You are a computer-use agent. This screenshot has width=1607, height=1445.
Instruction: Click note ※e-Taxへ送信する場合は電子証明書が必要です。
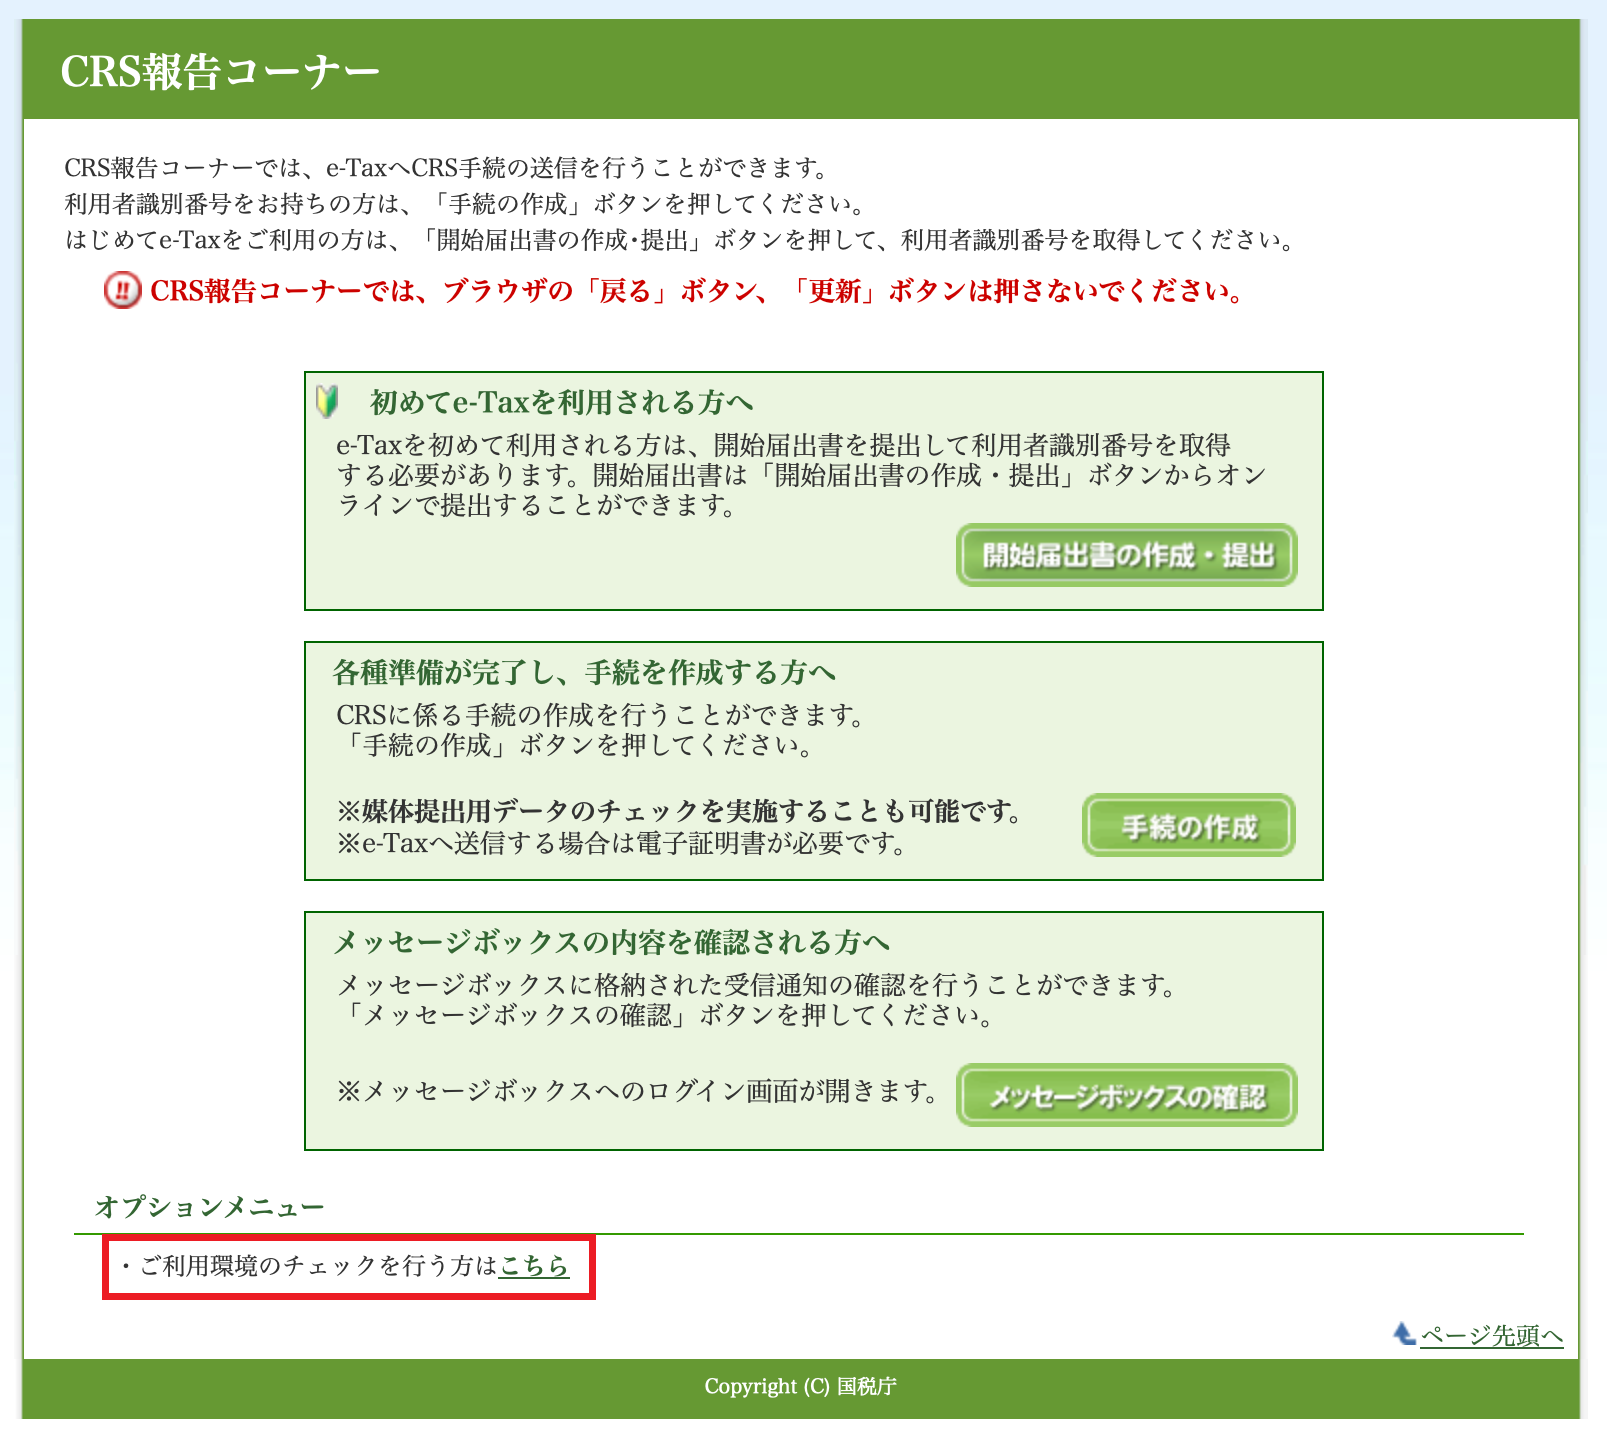[x=623, y=843]
